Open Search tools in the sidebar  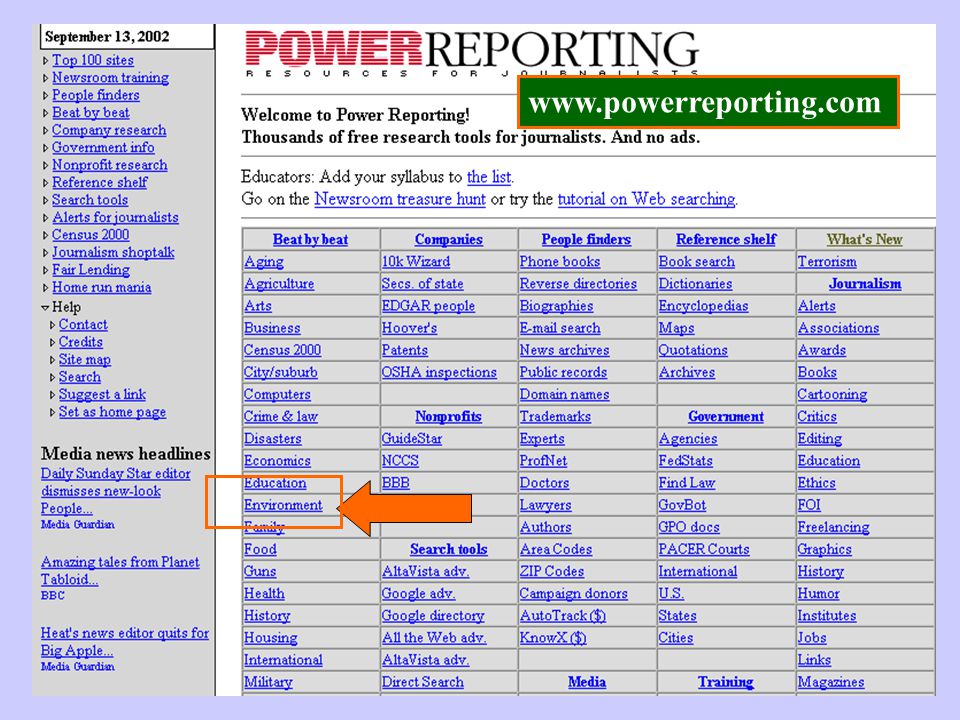(x=90, y=200)
